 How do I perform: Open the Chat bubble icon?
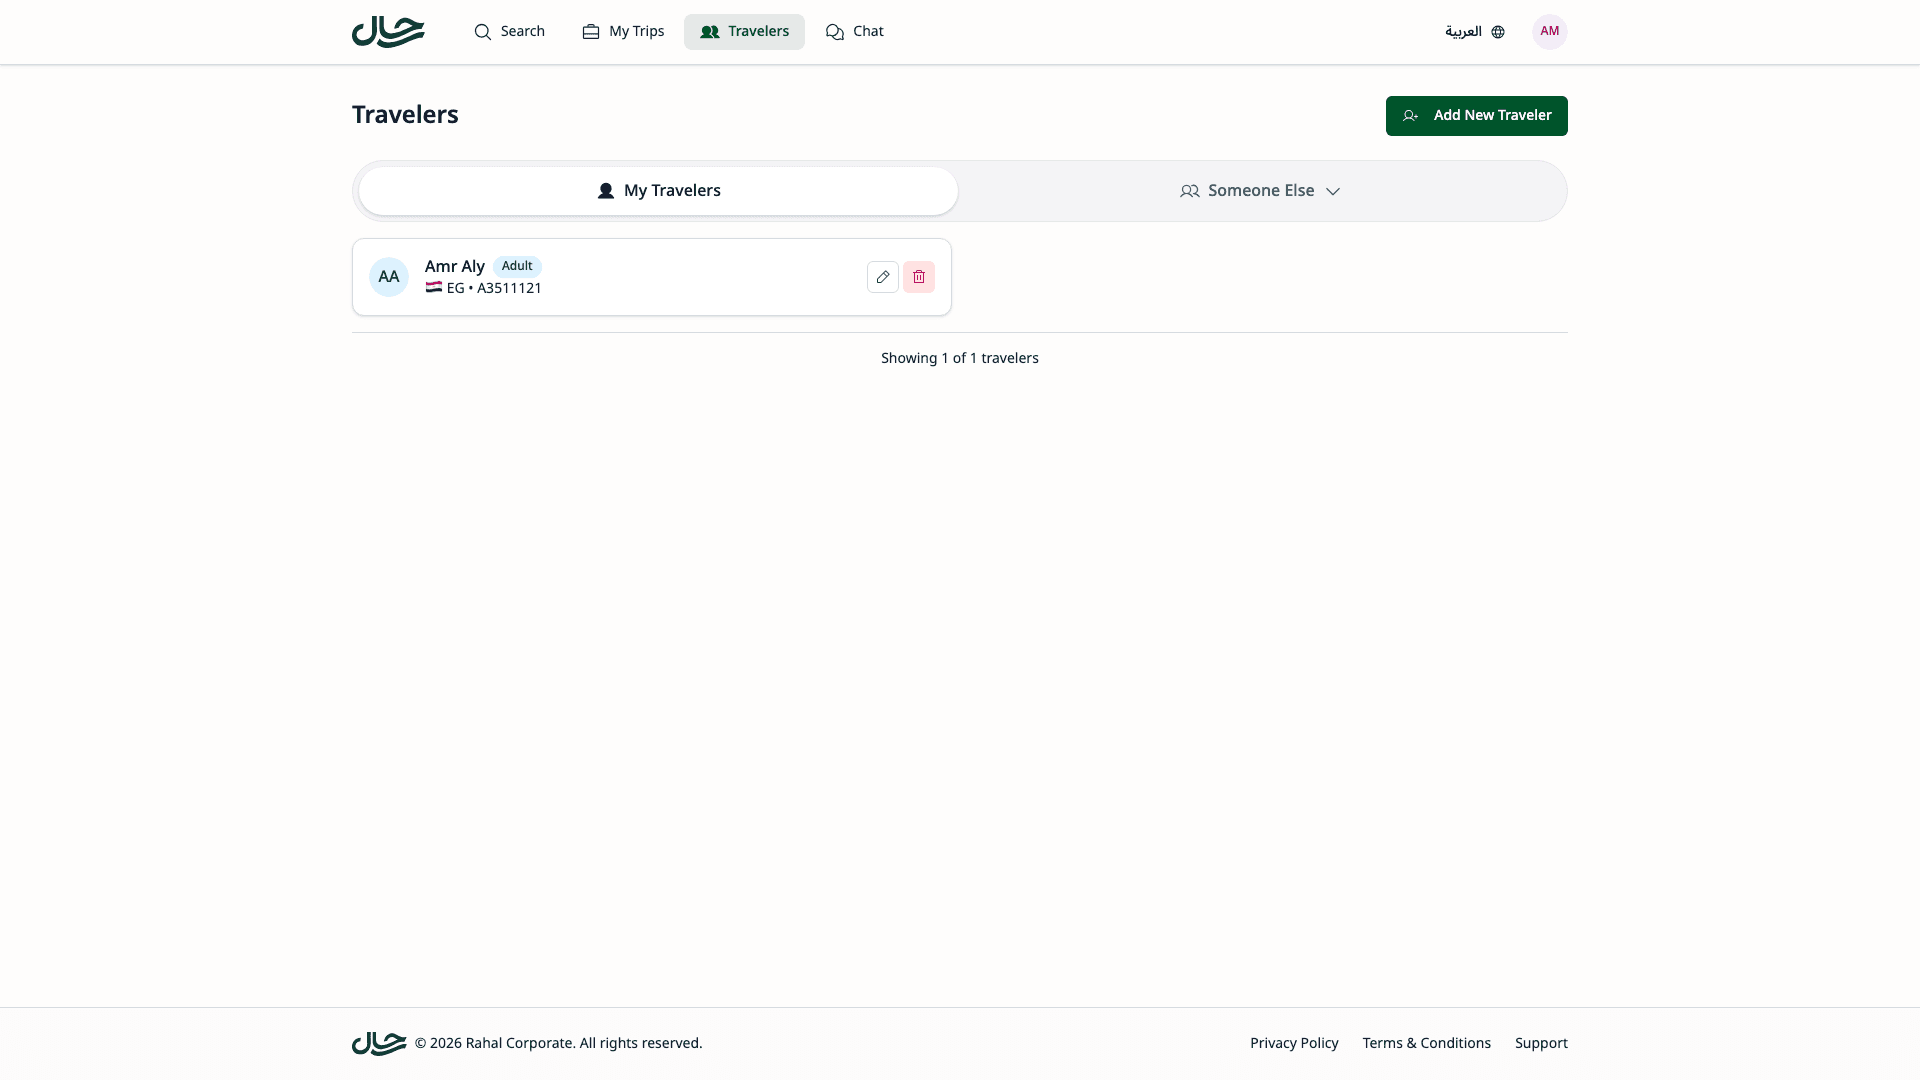click(835, 31)
